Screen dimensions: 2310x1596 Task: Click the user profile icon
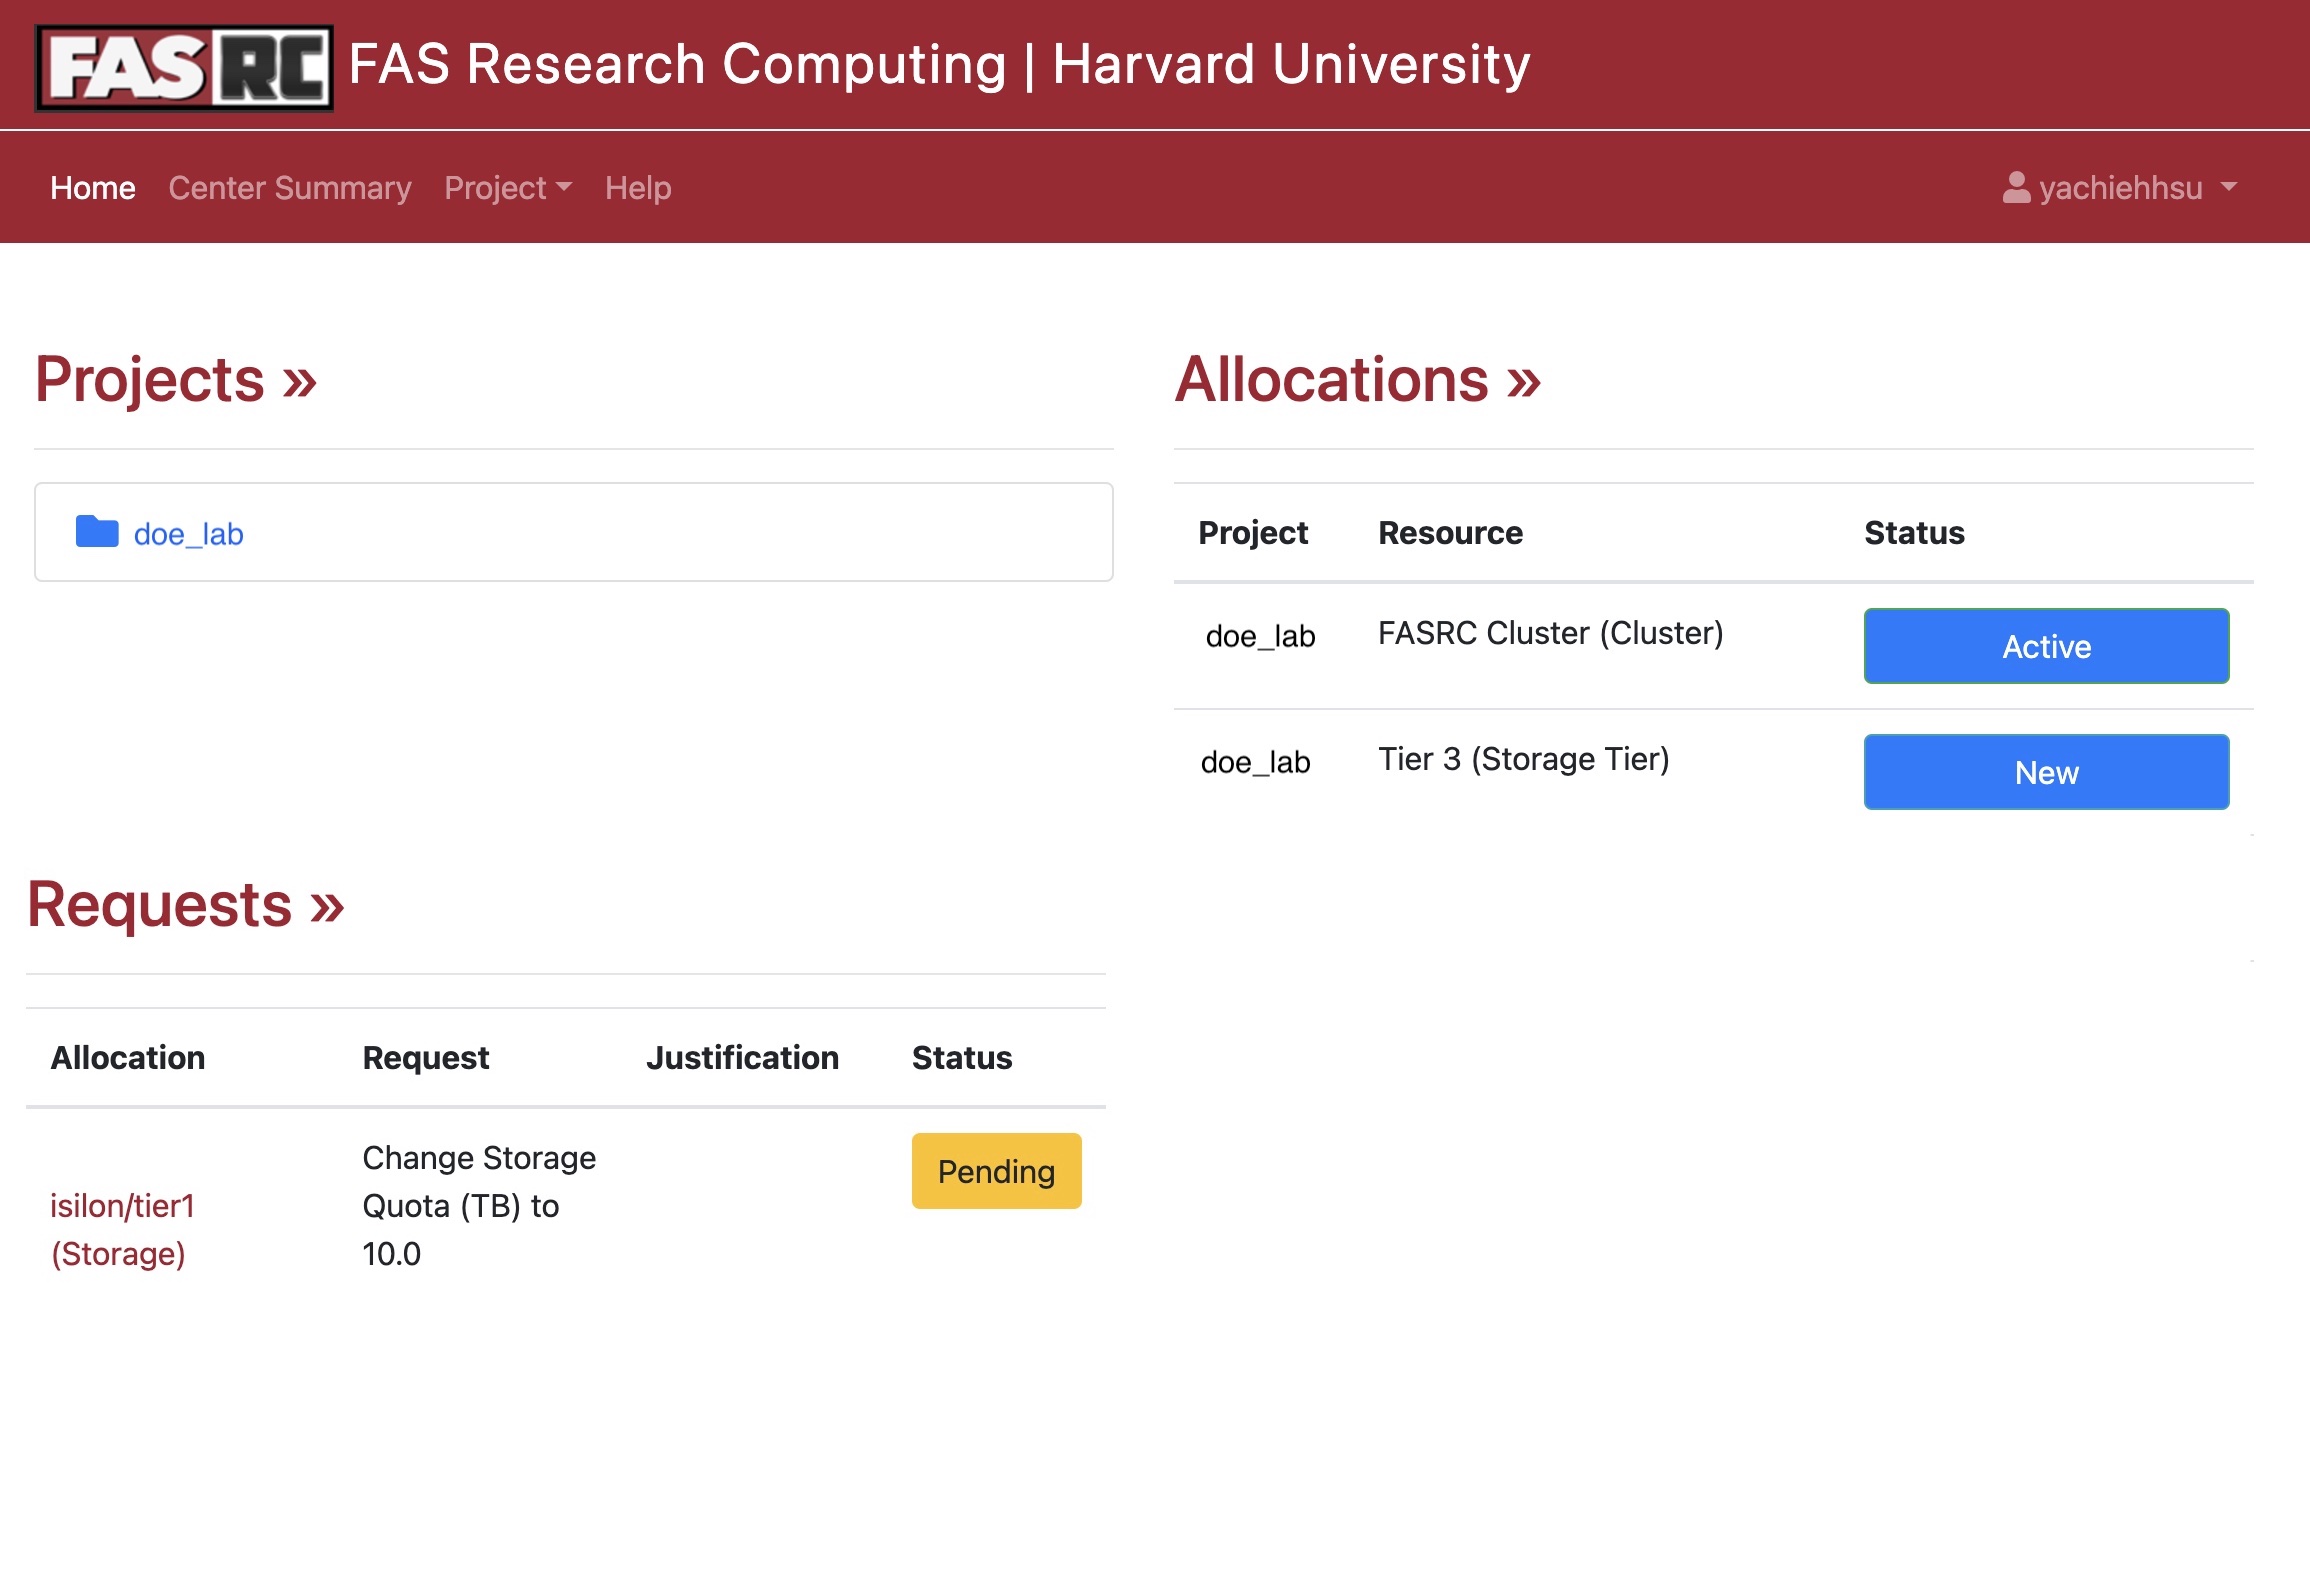pos(2016,187)
